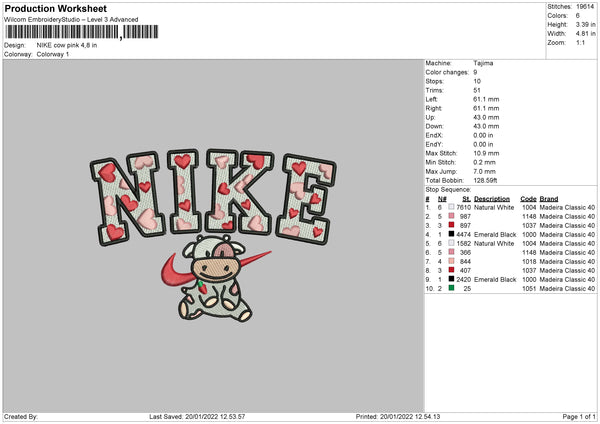600x424 pixels.
Task: Click the 'N#' column header
Action: pos(442,199)
